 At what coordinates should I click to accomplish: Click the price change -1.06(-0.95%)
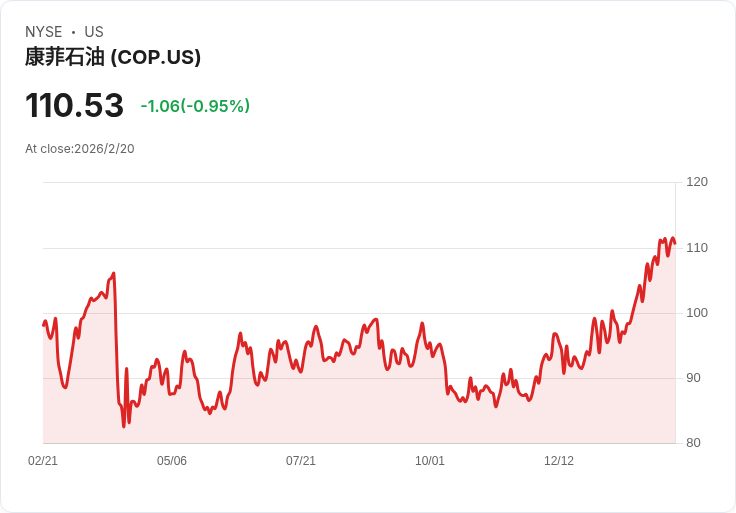195,106
